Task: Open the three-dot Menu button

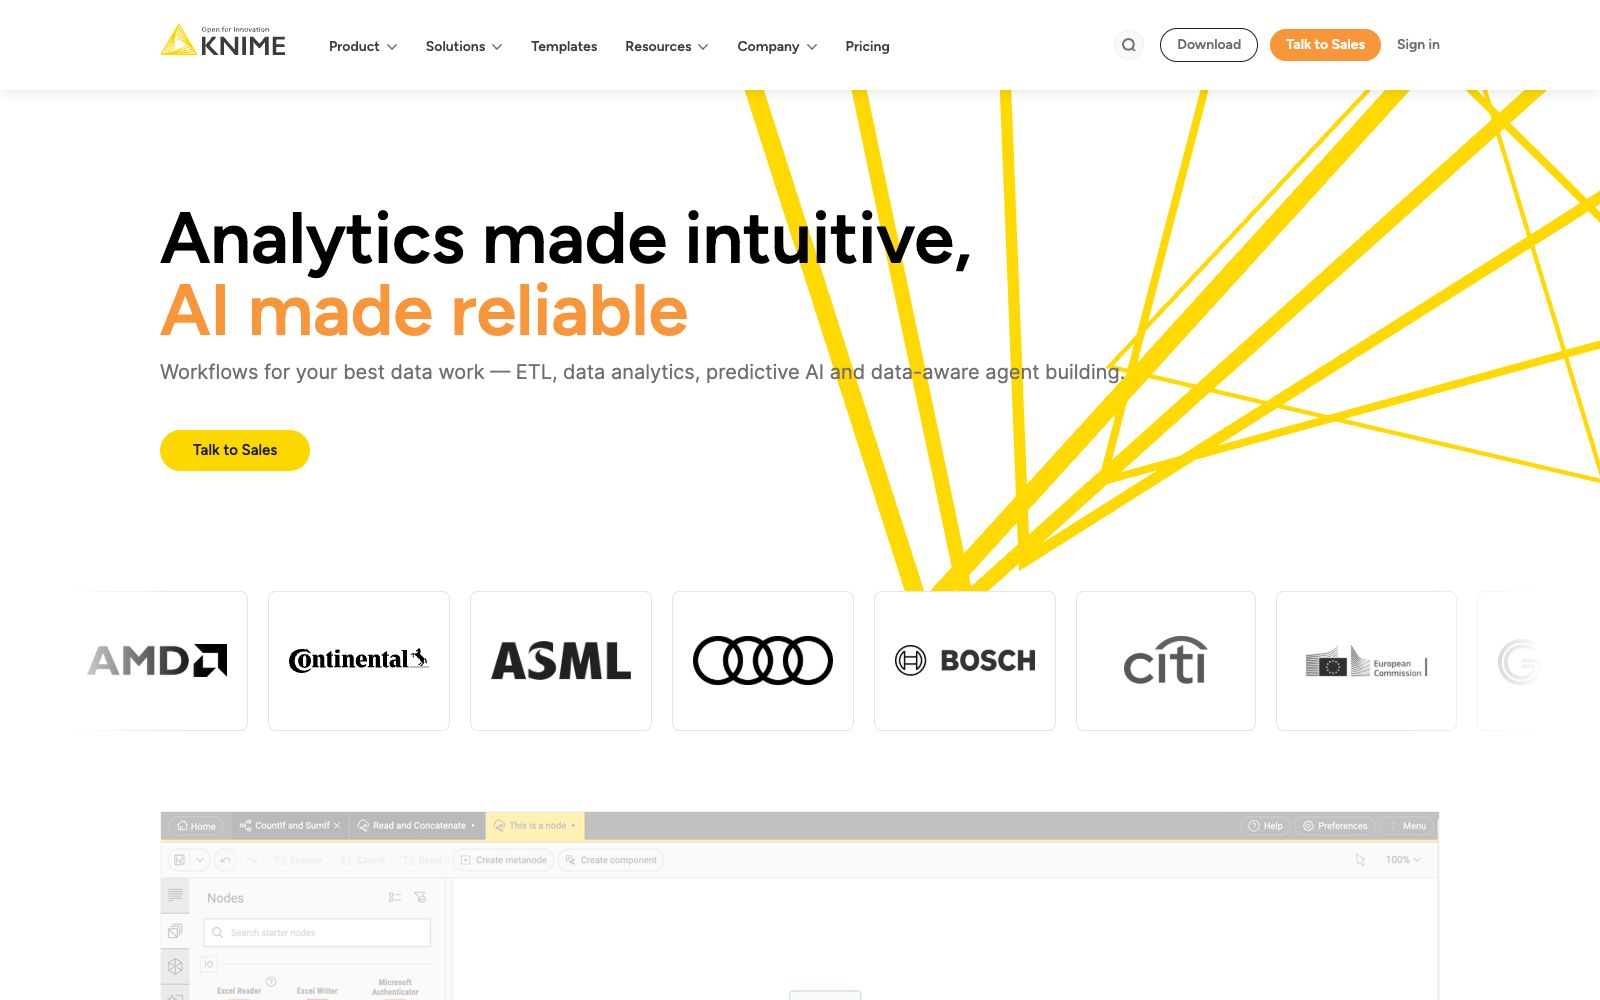Action: point(1407,826)
